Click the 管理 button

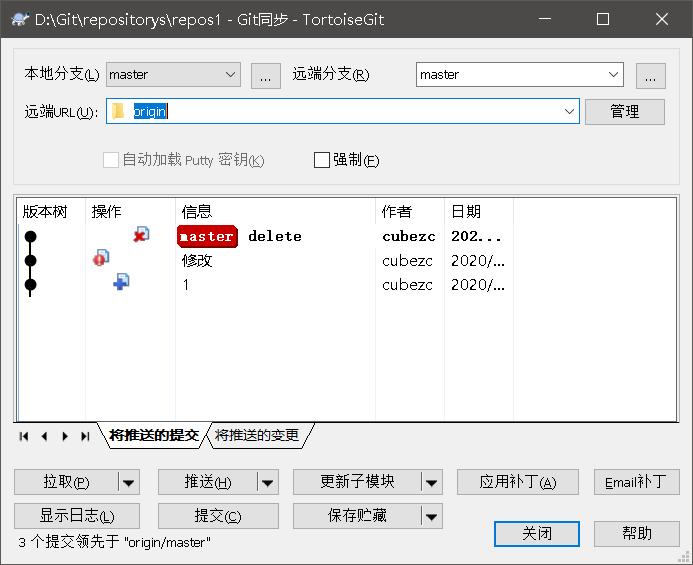click(625, 112)
